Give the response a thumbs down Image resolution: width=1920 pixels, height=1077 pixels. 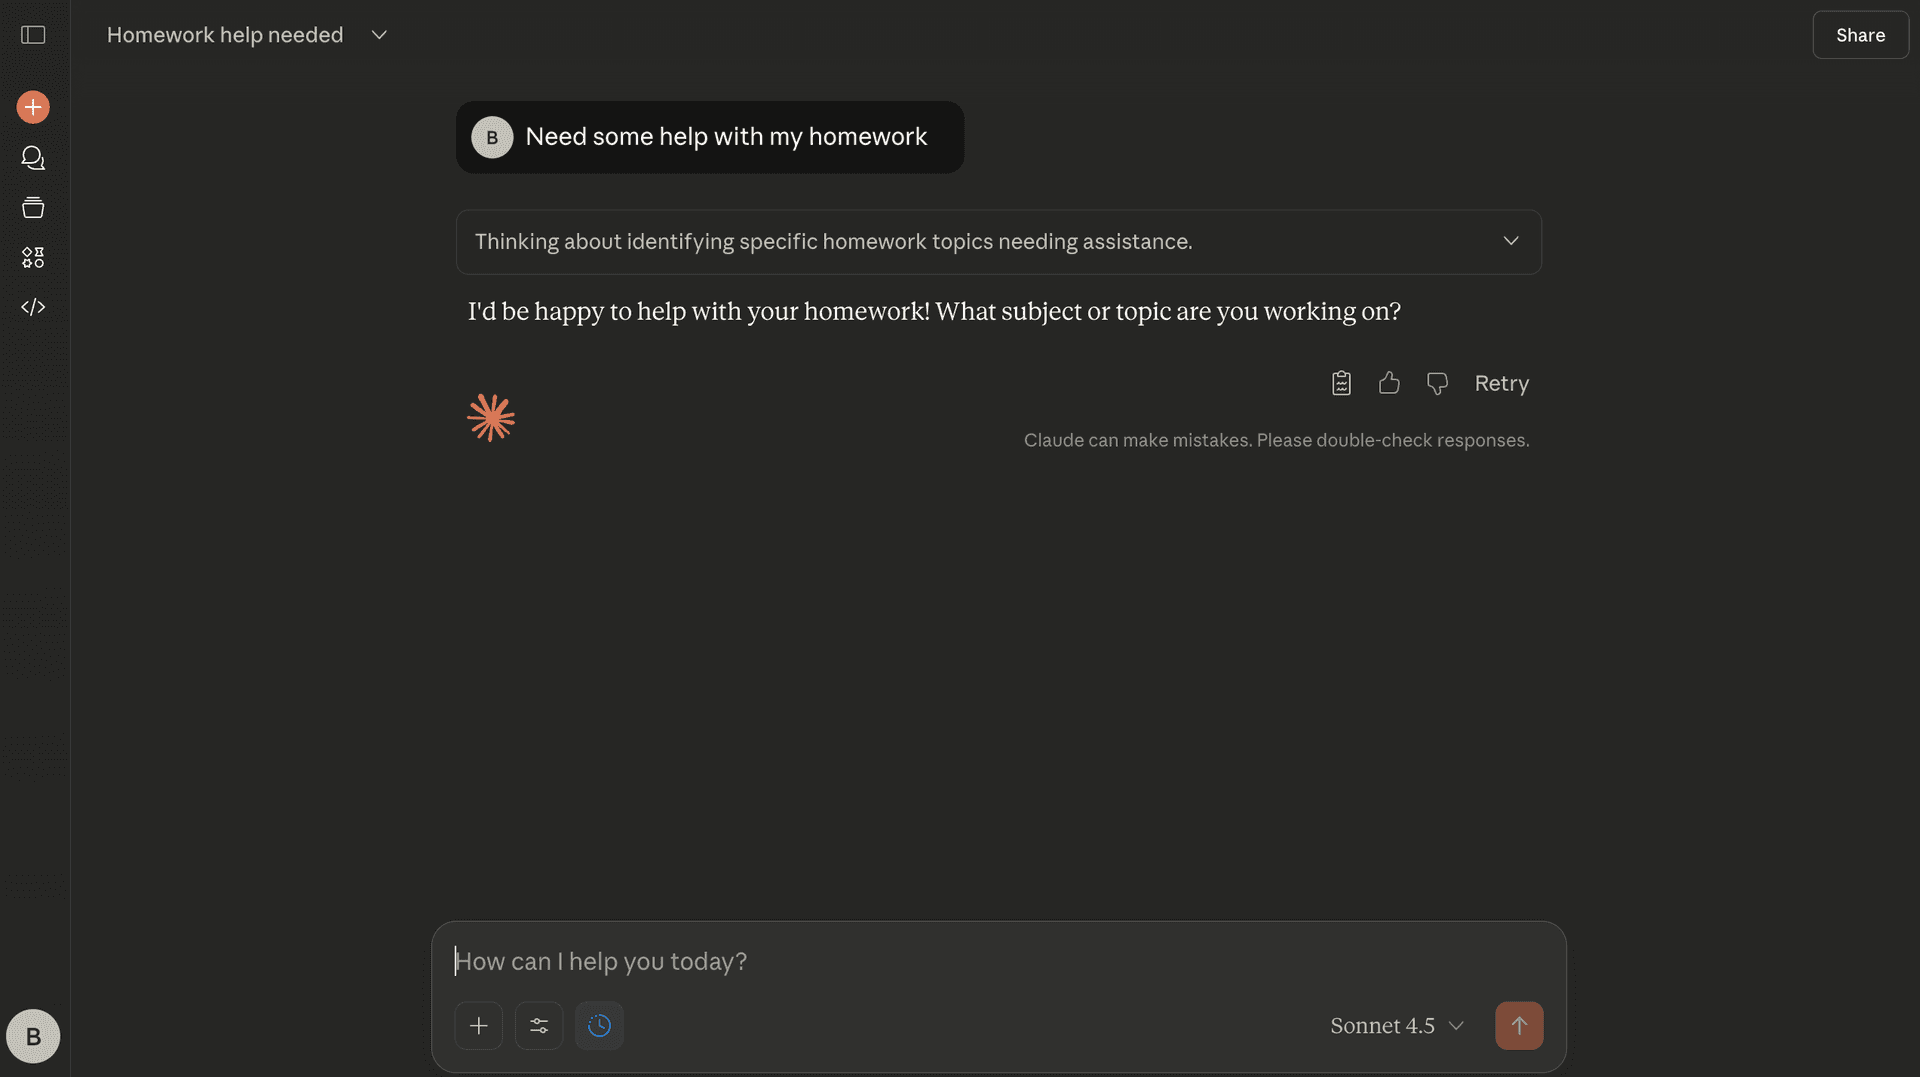1437,383
